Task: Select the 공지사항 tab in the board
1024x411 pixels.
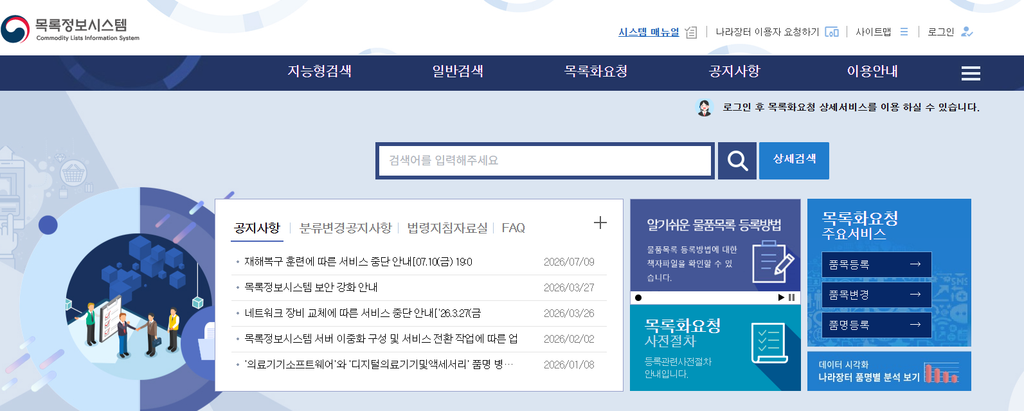Action: coord(257,228)
